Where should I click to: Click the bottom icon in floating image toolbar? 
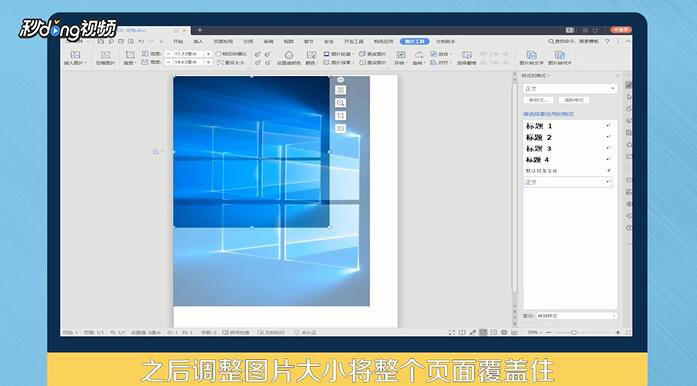[x=340, y=129]
